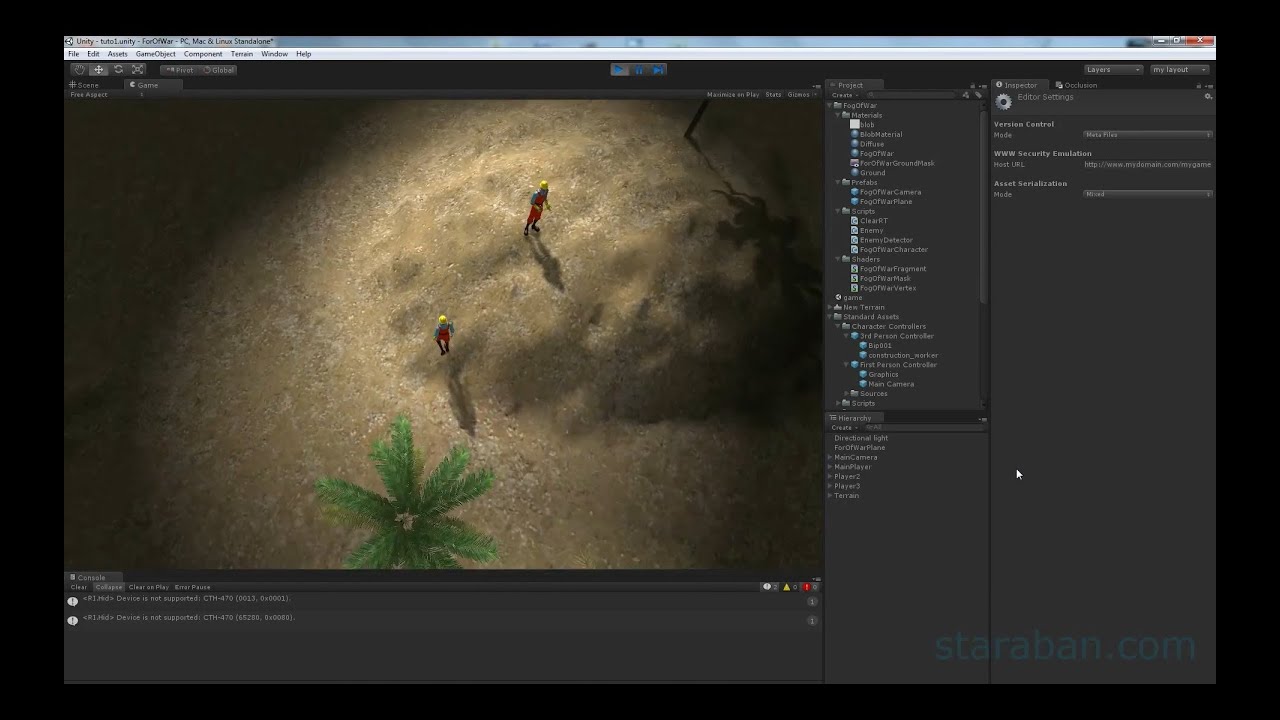Toggle Collapse in the Console
This screenshot has width=1280, height=720.
pyautogui.click(x=108, y=587)
